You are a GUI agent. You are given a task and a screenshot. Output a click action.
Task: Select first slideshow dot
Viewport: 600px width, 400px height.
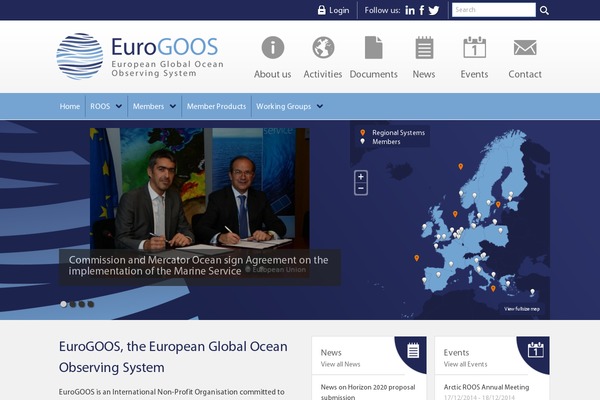[x=64, y=304]
